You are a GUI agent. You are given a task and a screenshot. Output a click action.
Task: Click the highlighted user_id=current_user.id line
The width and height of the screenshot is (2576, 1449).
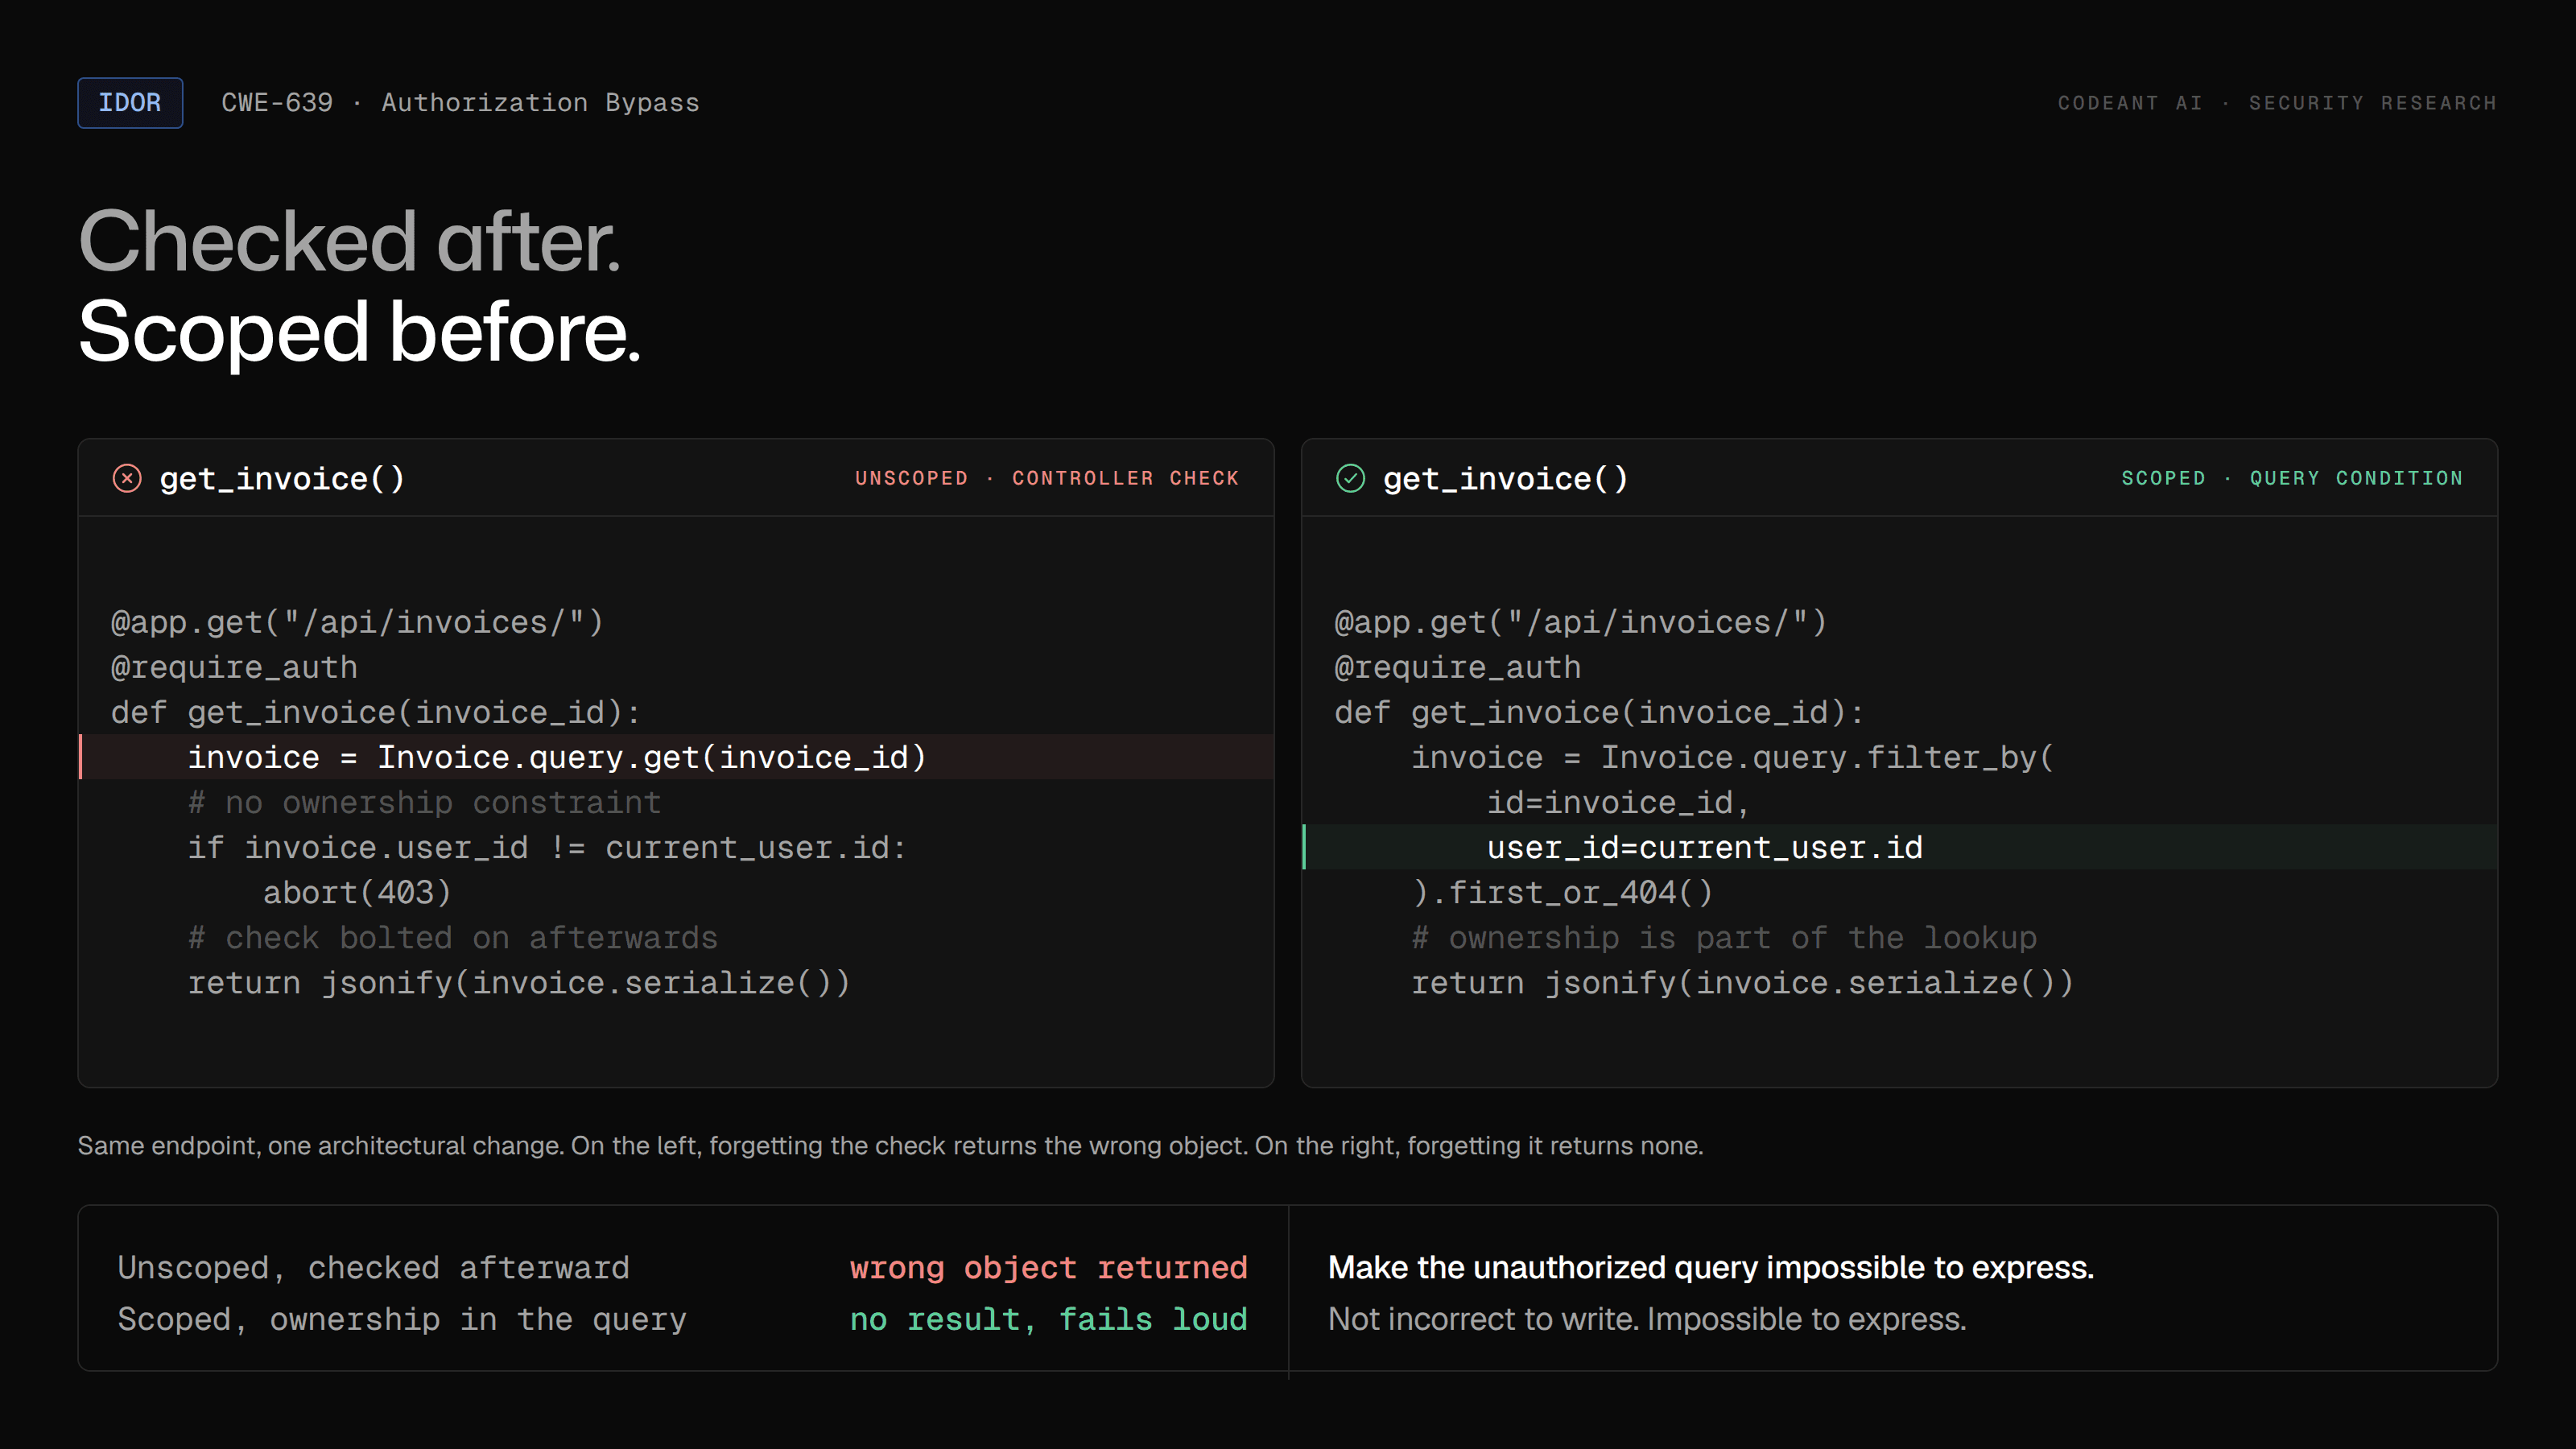point(1900,847)
